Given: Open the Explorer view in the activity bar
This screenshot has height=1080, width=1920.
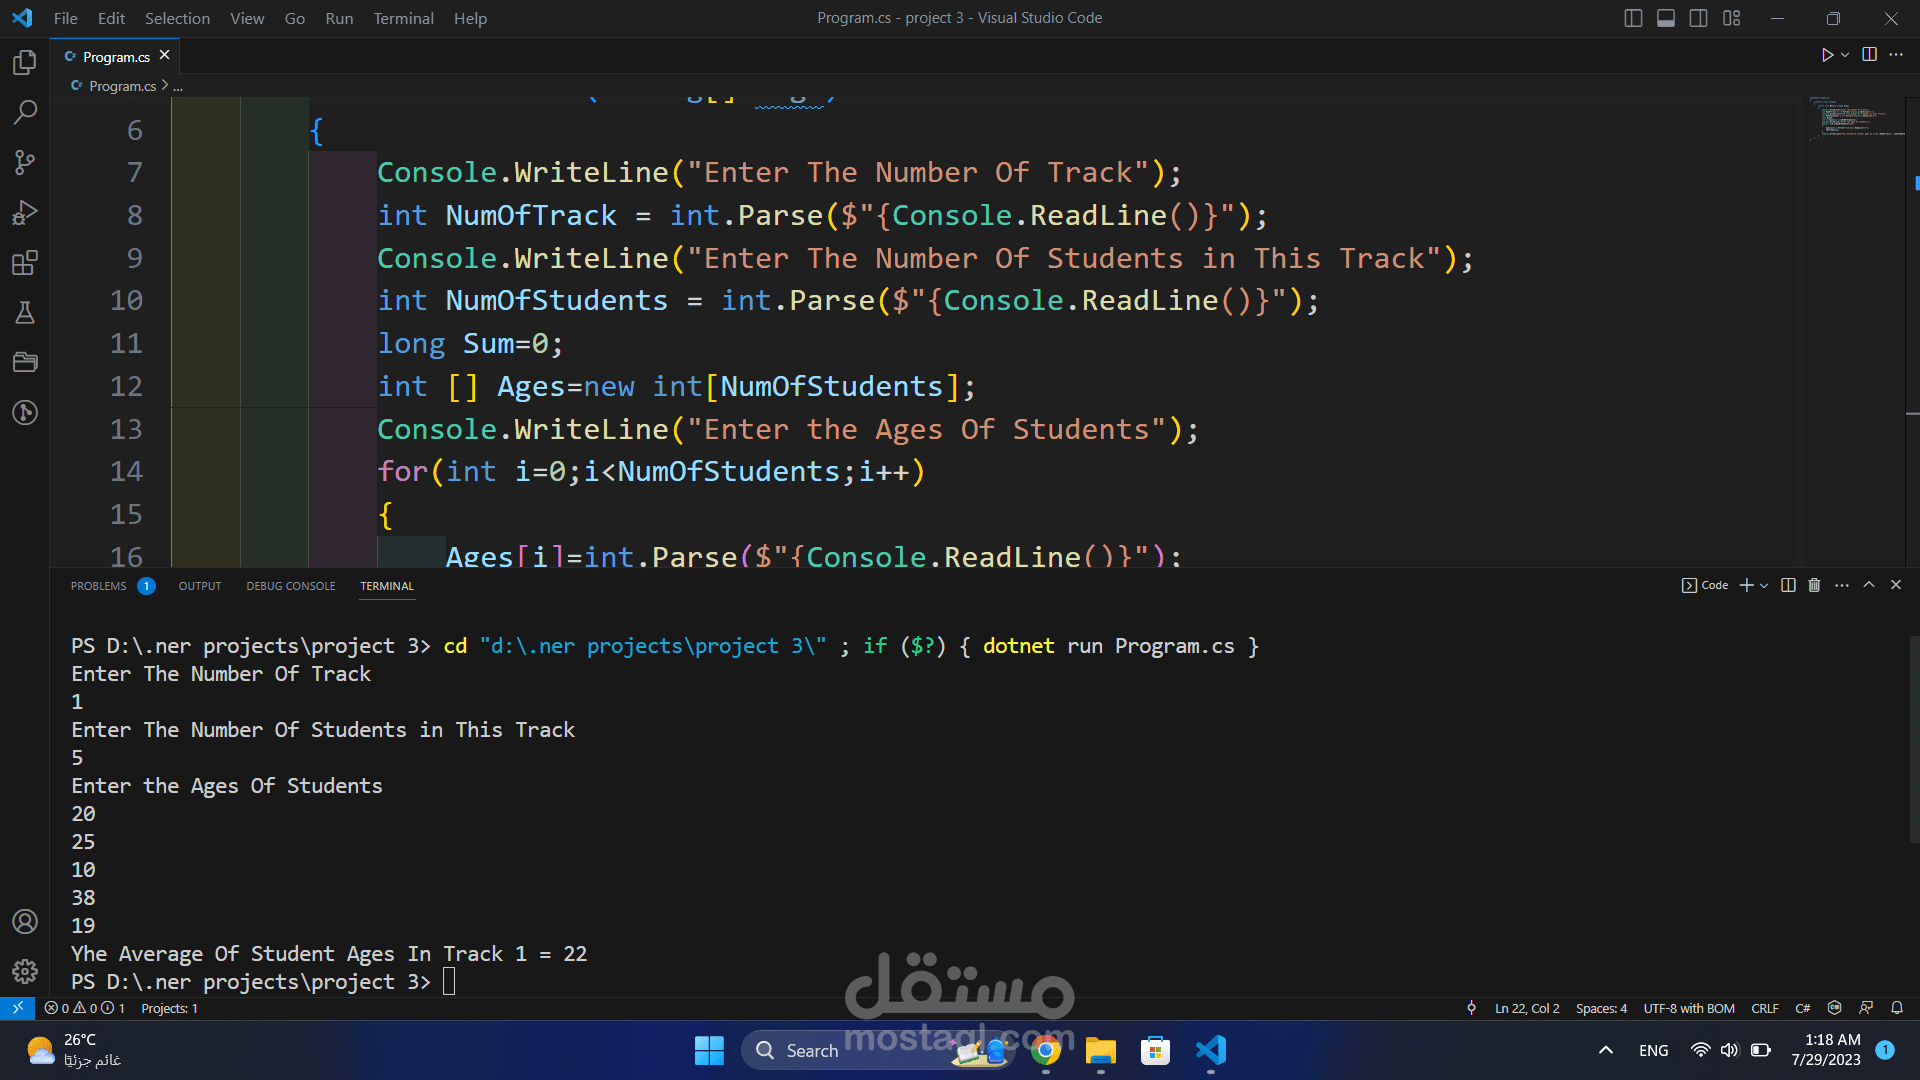Looking at the screenshot, I should (25, 62).
